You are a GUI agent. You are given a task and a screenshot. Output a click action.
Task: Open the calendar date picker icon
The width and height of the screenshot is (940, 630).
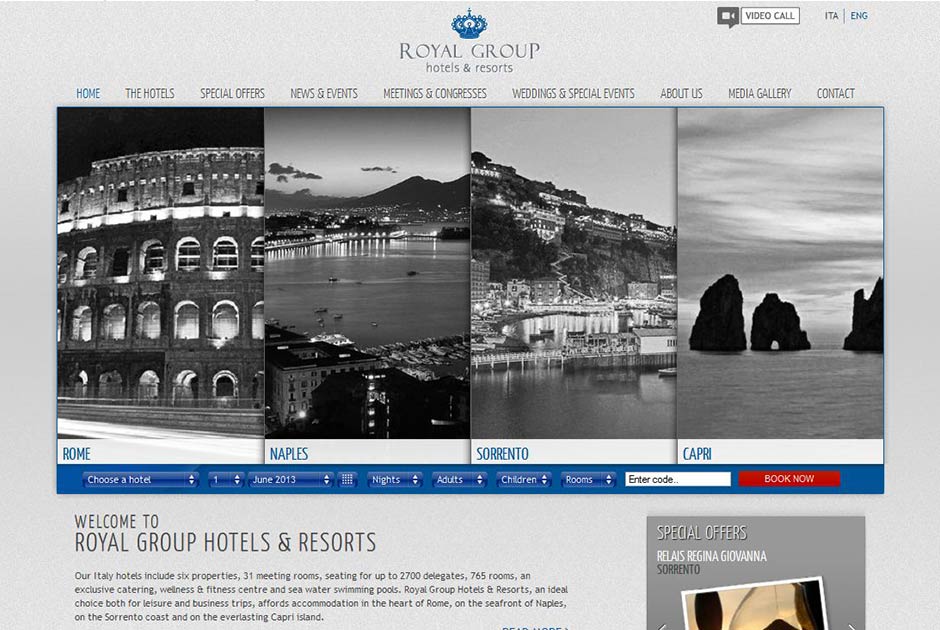(347, 480)
